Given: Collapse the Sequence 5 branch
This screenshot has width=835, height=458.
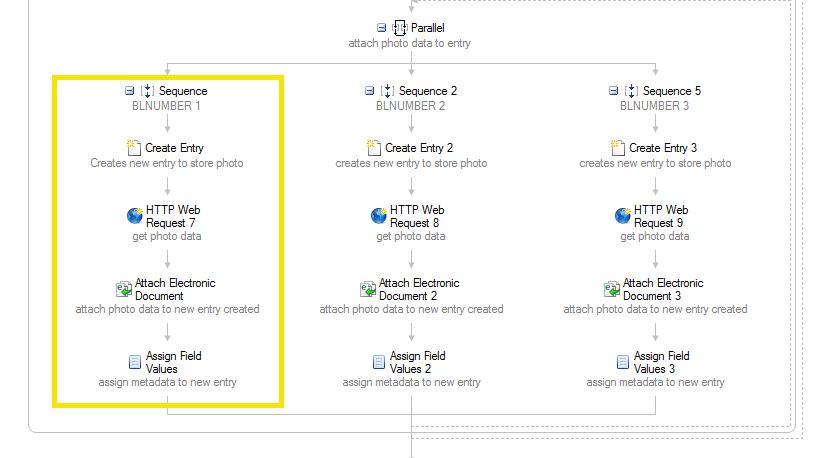Looking at the screenshot, I should (x=613, y=91).
